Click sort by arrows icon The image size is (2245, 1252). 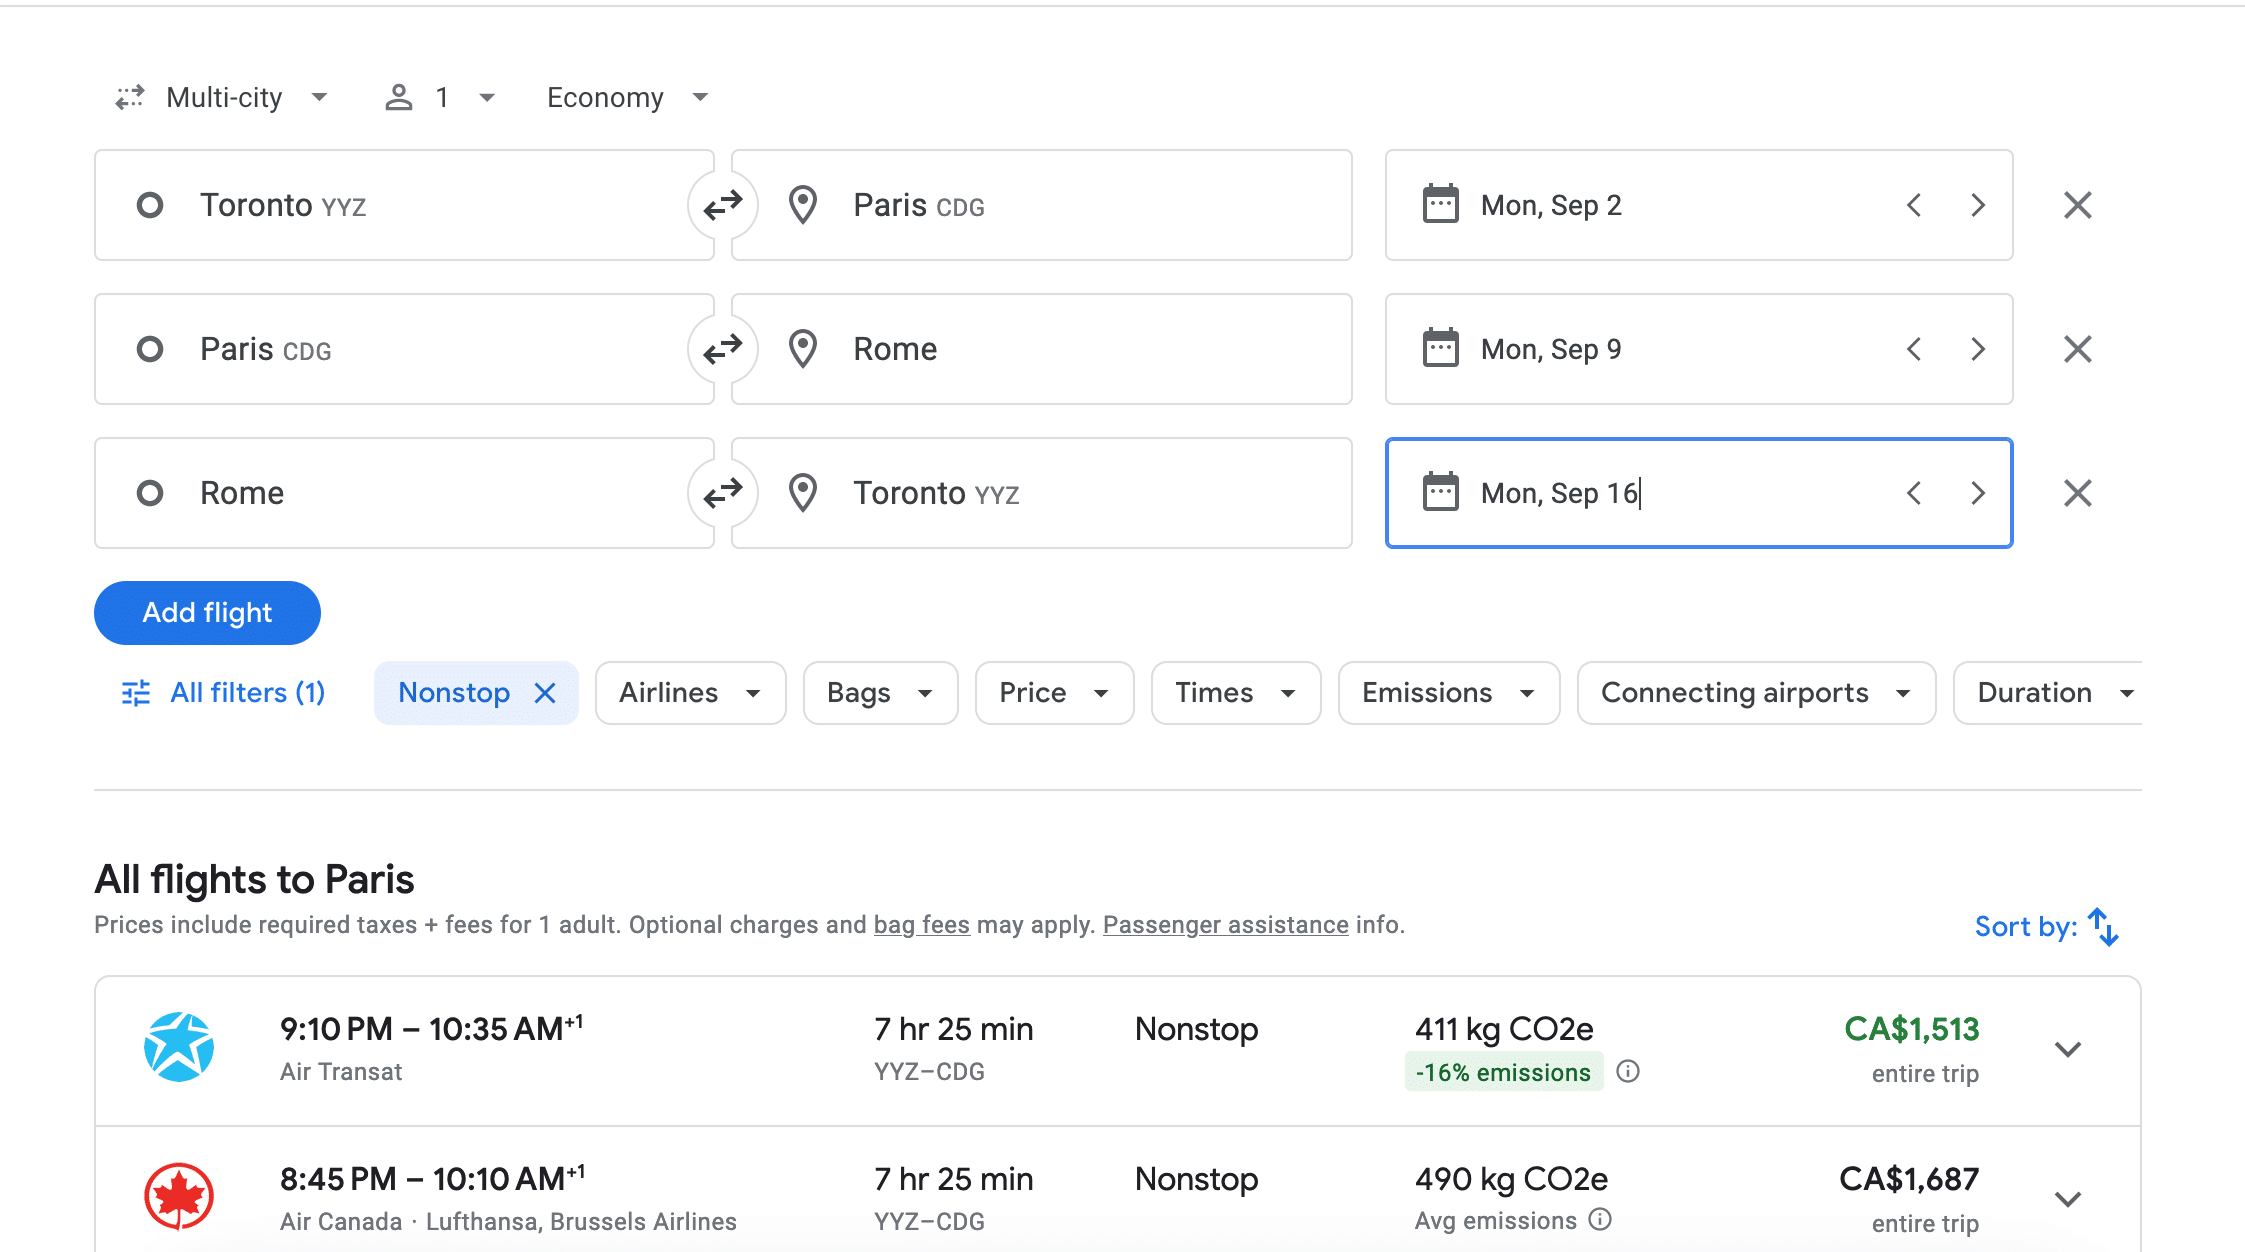2103,927
